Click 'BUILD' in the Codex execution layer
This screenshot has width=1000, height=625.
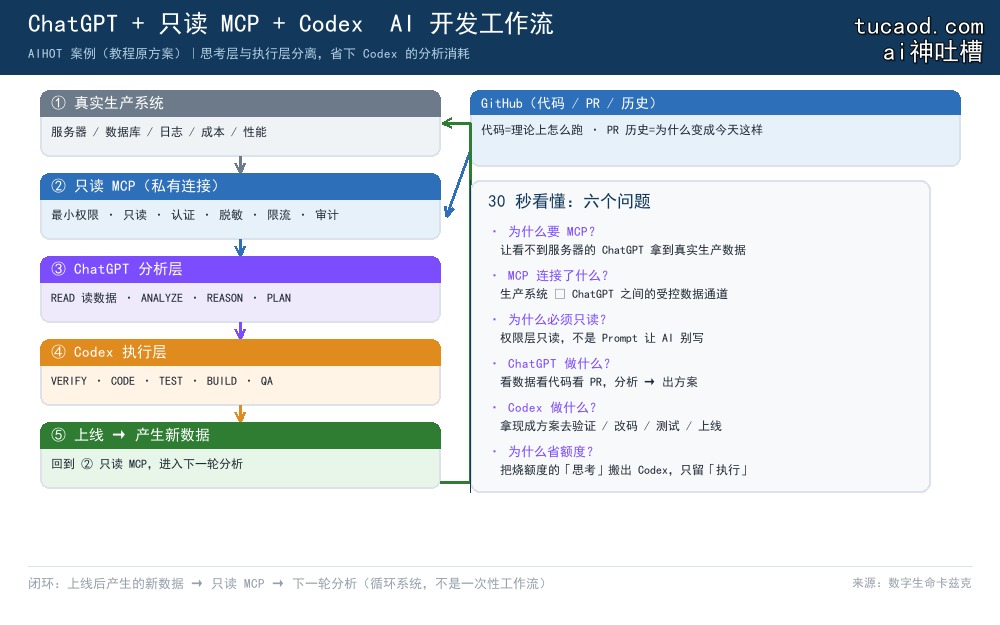(x=221, y=381)
